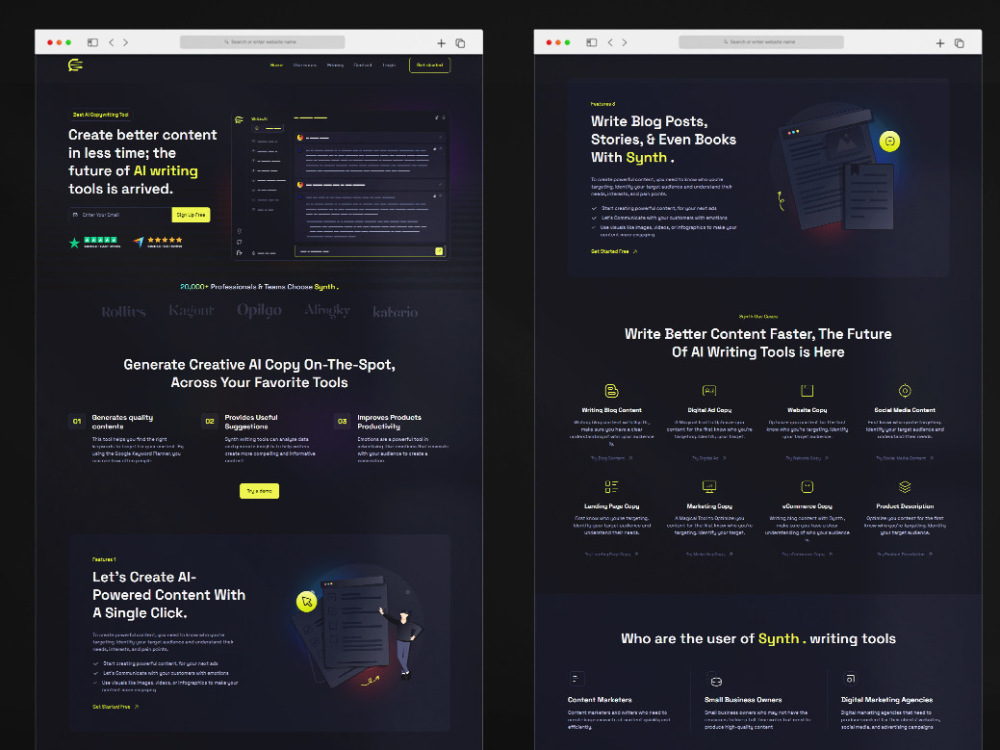
Task: Show tab overview in the right browser window
Action: click(x=959, y=43)
